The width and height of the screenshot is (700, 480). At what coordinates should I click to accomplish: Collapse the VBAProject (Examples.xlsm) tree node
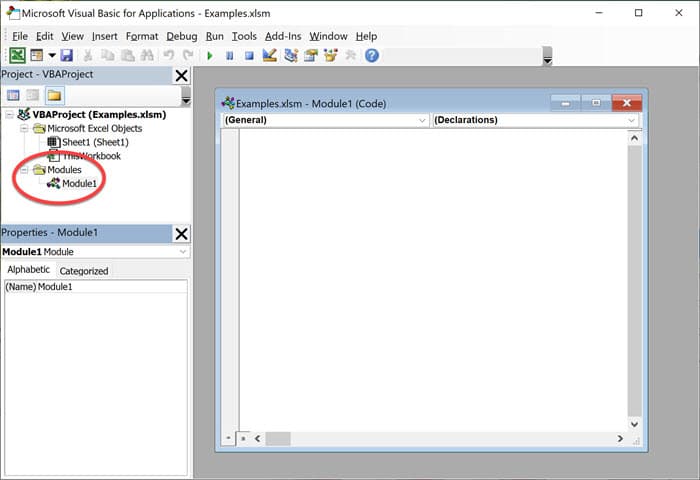pyautogui.click(x=9, y=115)
